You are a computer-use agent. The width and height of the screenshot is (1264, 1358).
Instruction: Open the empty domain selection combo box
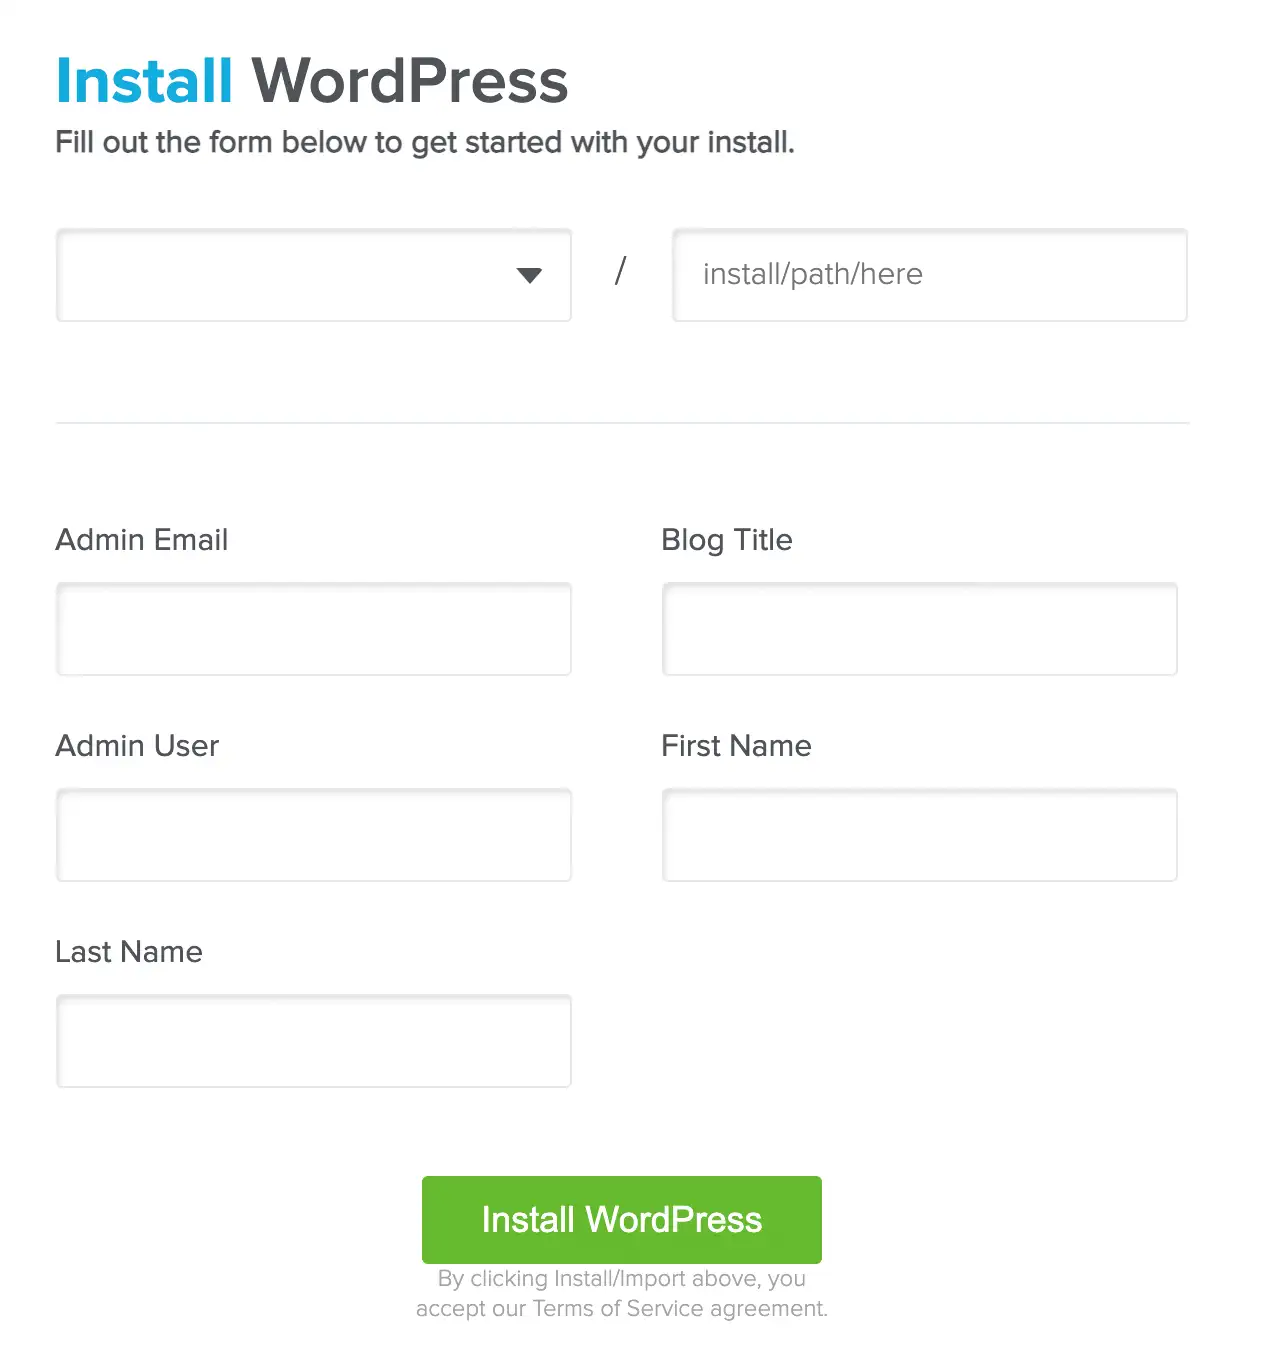314,275
